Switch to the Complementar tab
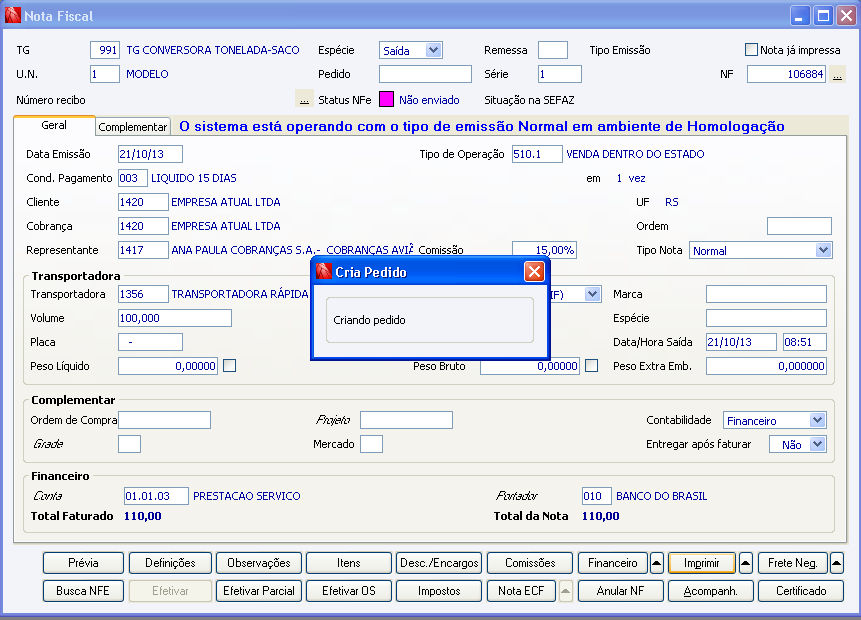The image size is (861, 620). tap(132, 127)
